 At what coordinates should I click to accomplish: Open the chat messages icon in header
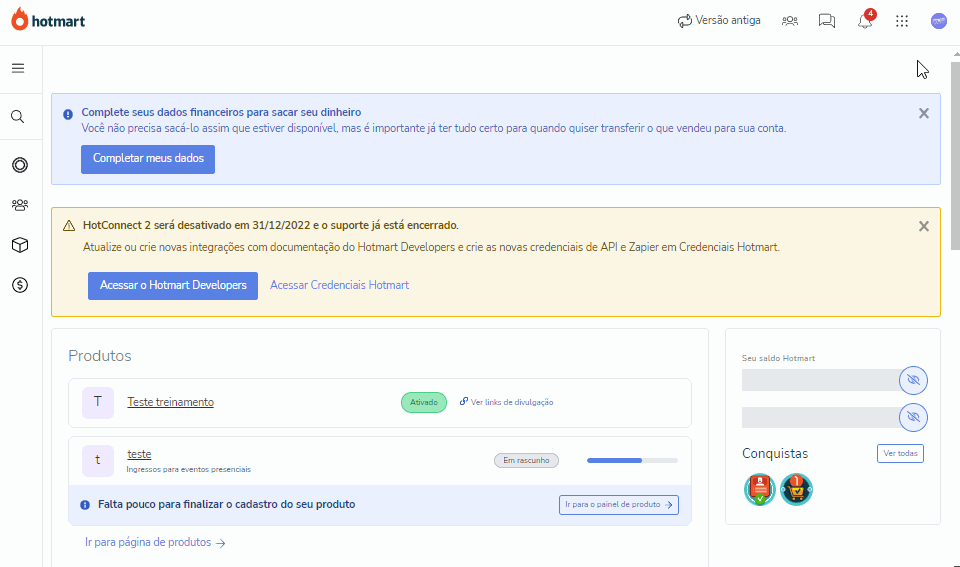827,21
